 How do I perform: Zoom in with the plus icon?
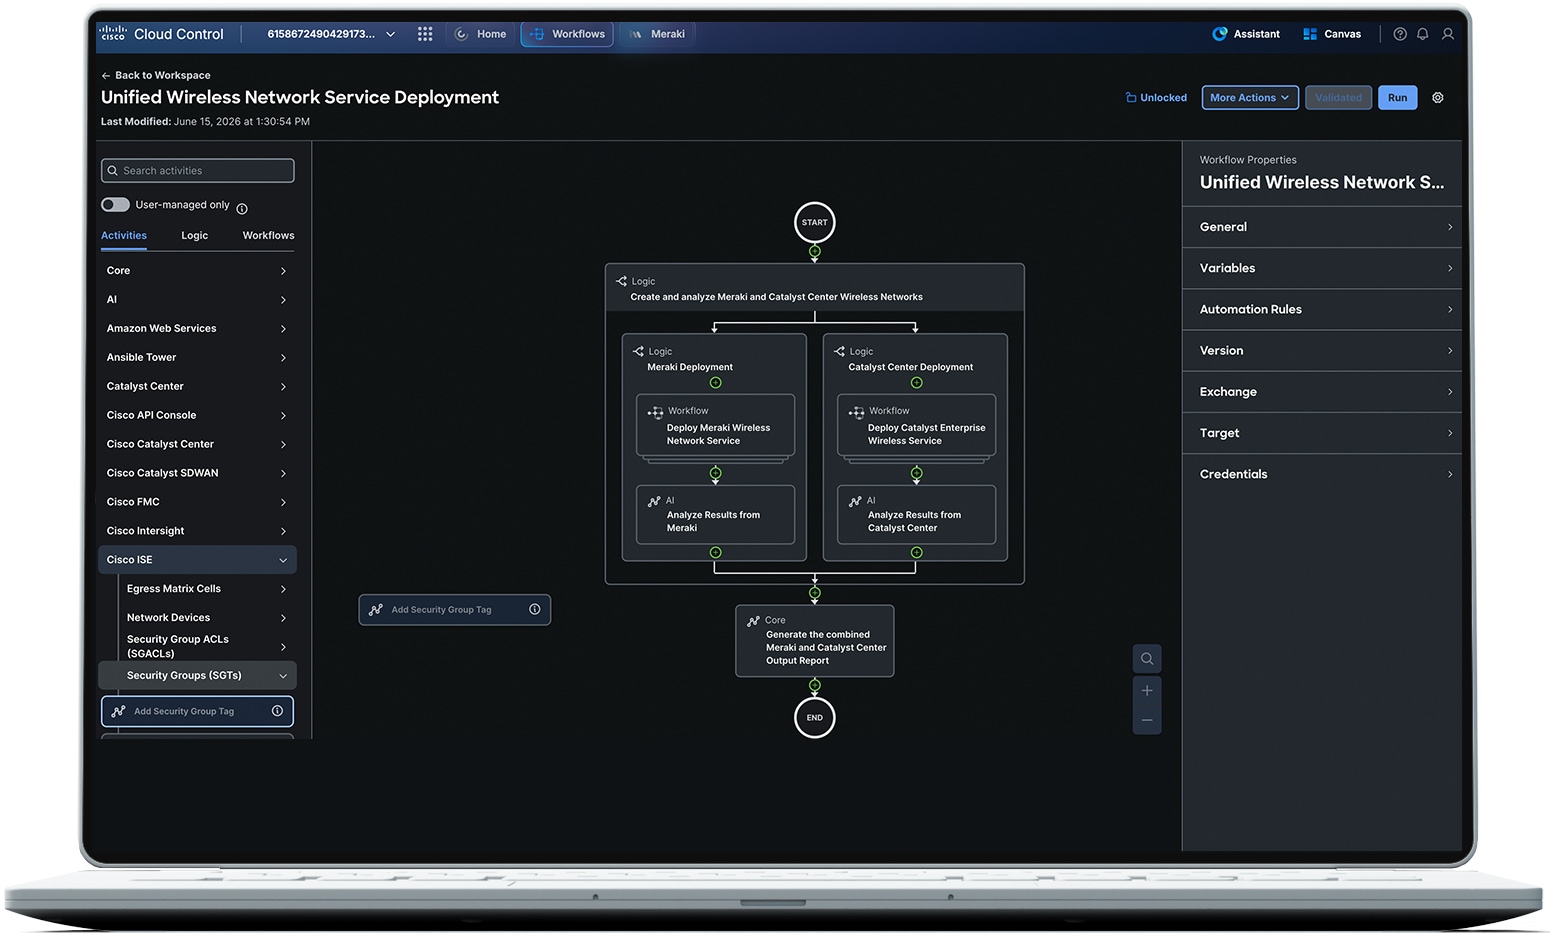tap(1147, 691)
